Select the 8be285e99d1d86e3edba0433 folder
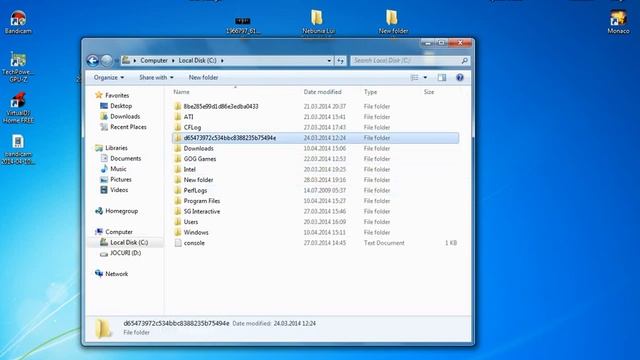 click(x=221, y=107)
